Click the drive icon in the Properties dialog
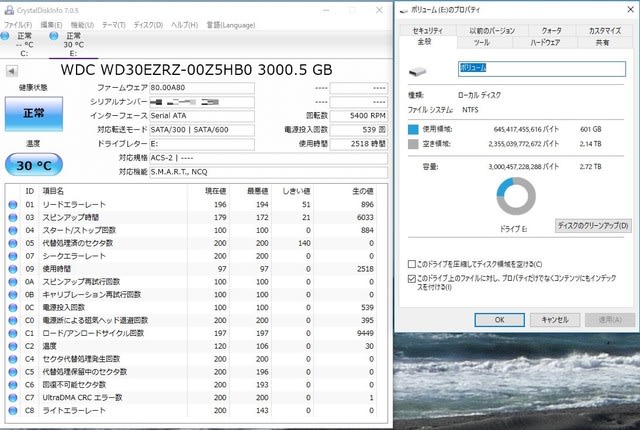 point(417,72)
